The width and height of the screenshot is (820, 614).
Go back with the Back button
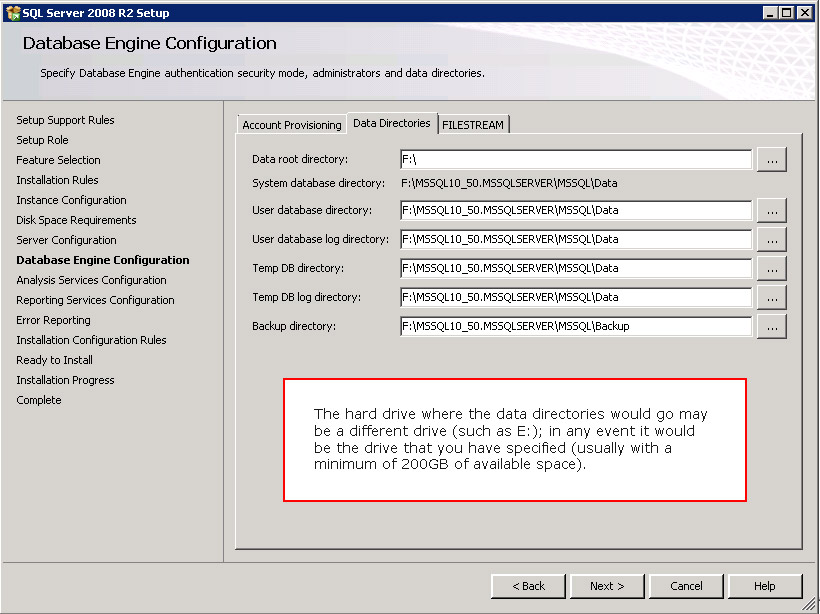point(528,586)
